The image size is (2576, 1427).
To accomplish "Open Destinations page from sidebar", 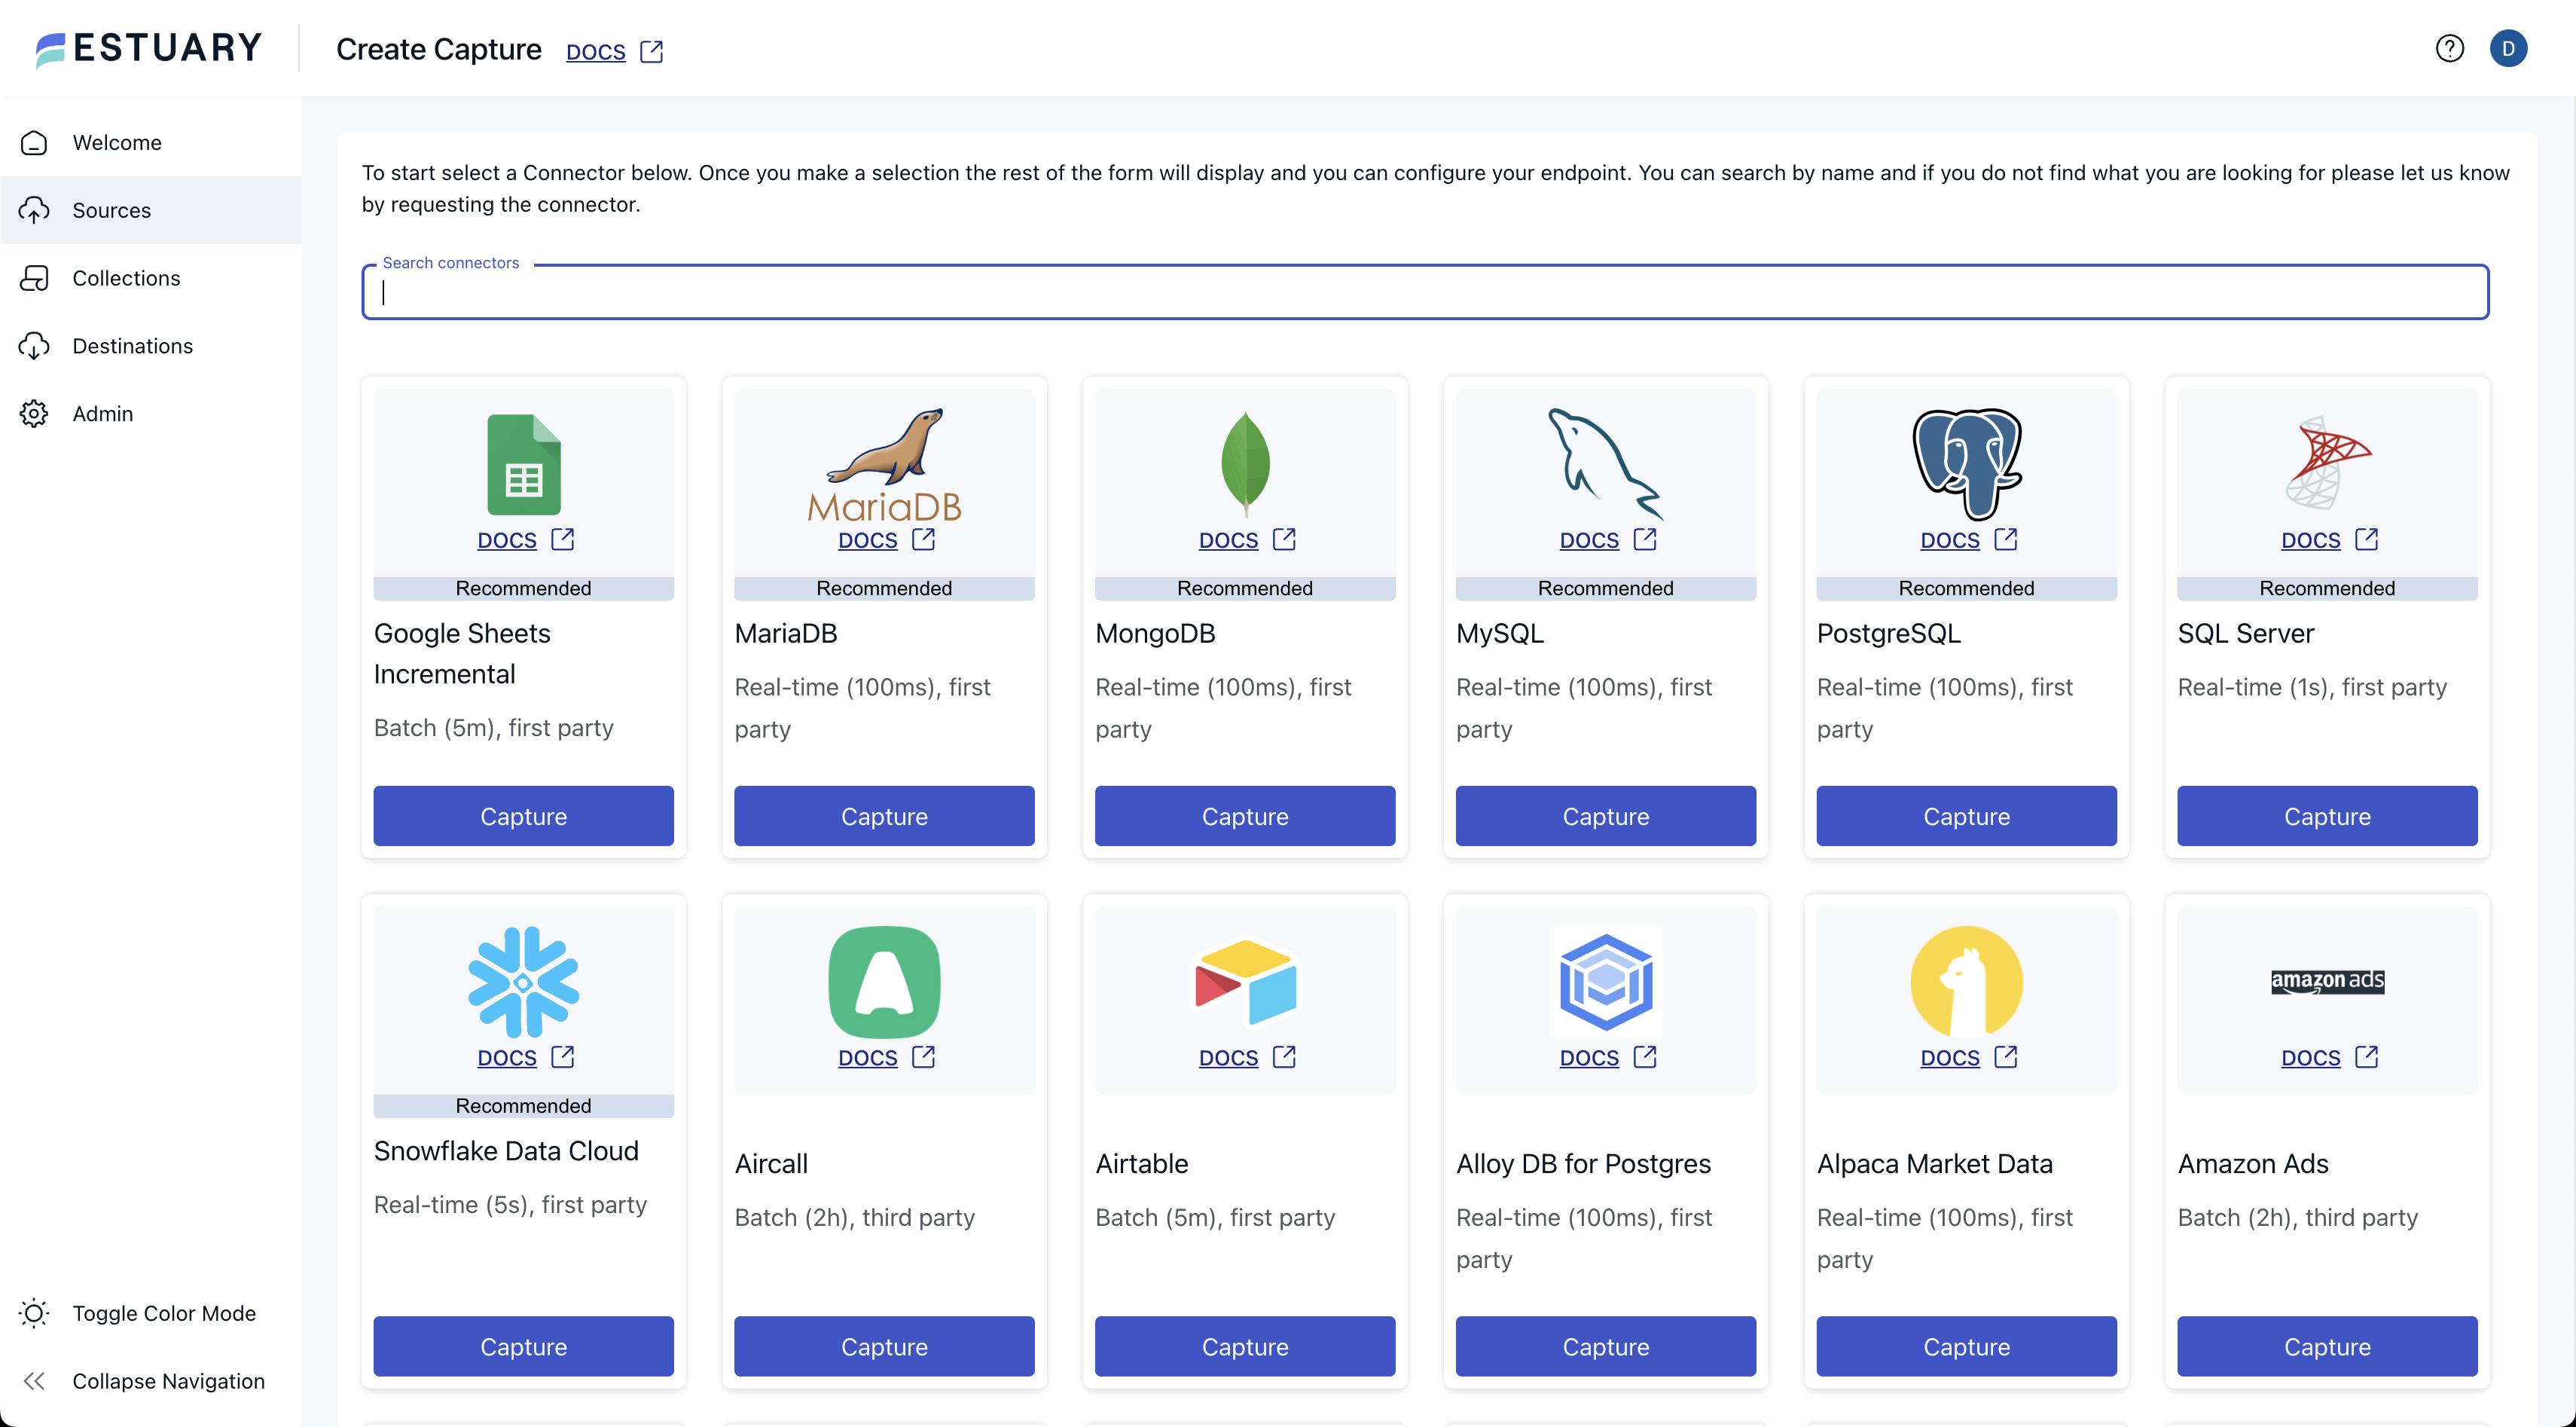I will [x=132, y=346].
